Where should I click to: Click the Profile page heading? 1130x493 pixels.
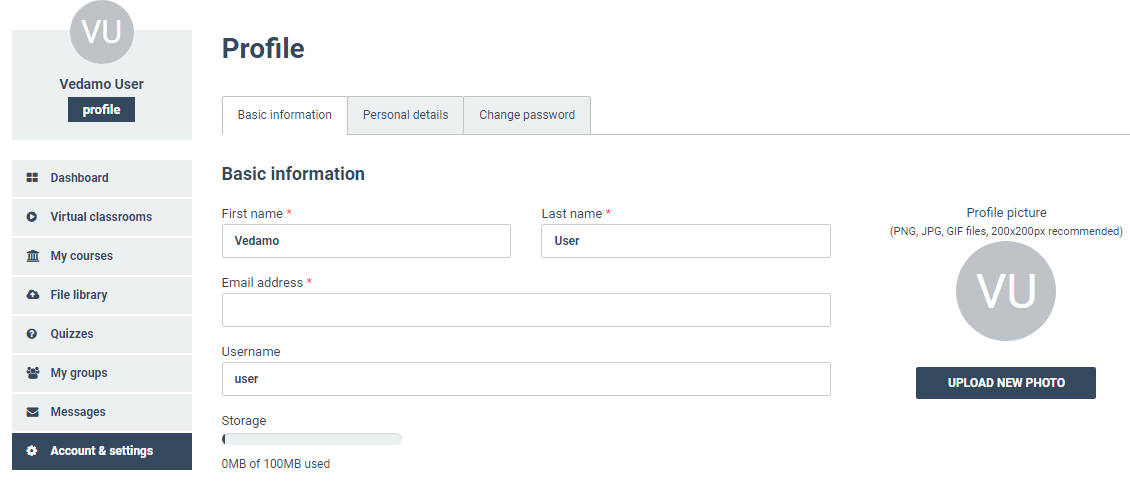coord(263,49)
